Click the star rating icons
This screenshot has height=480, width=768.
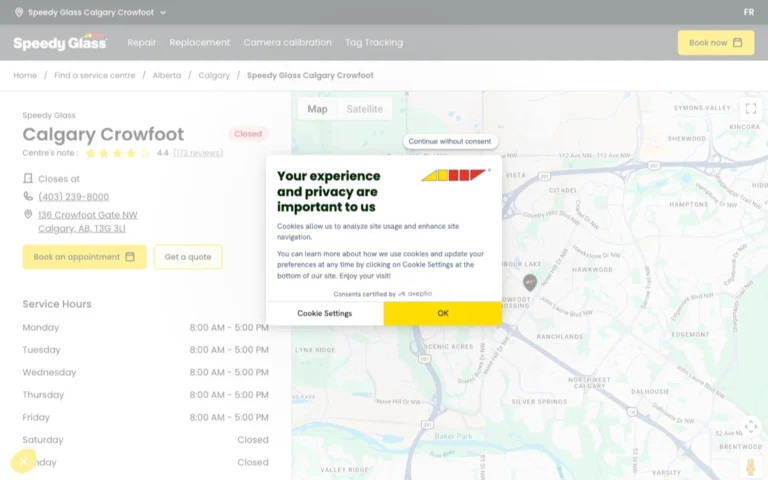point(117,153)
